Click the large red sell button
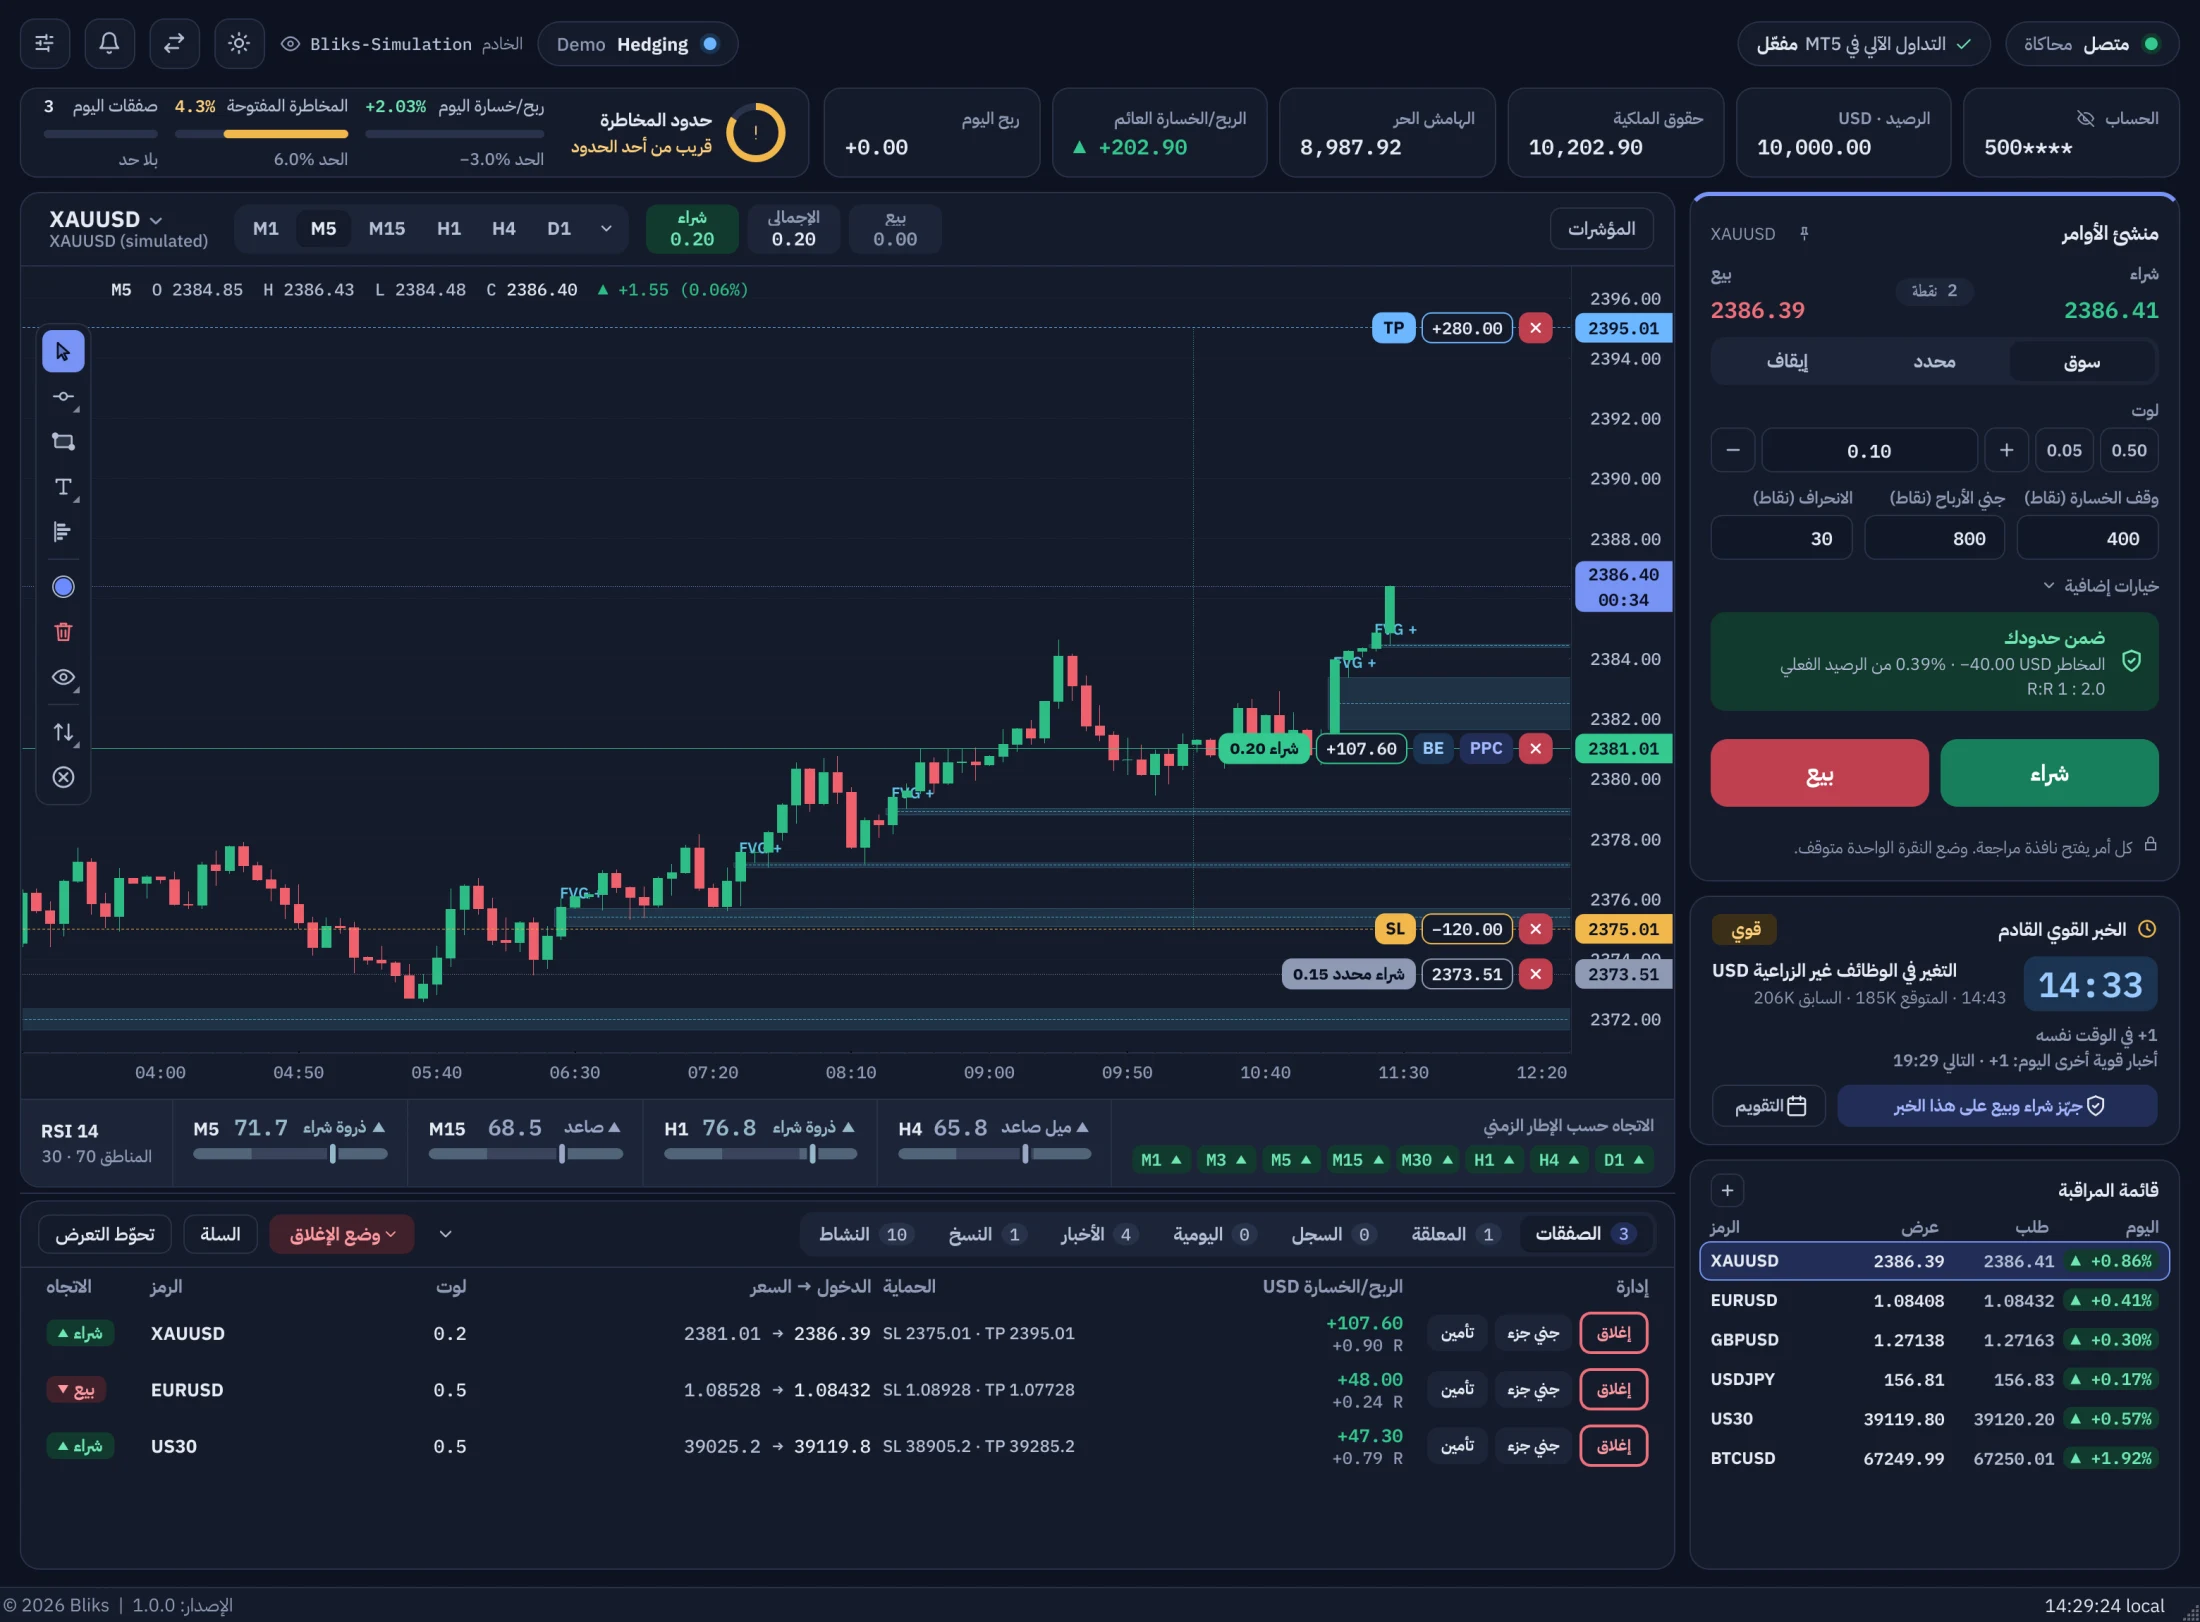Viewport: 2200px width, 1622px height. point(1819,773)
